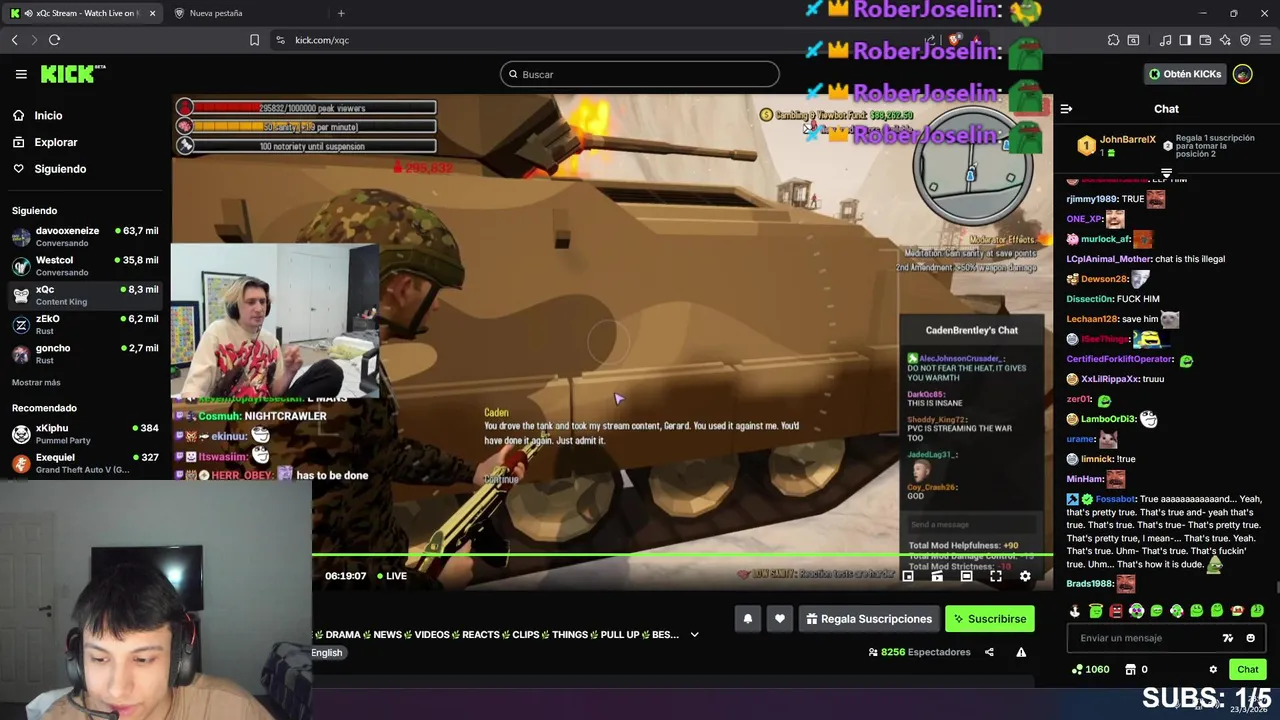
Task: Open the Brave playlist music icon
Action: point(1166,40)
